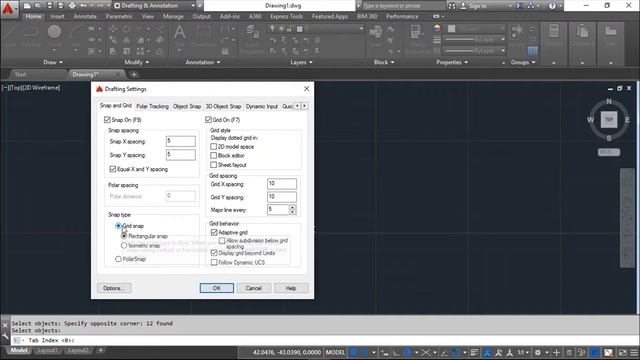Click the binoculars search icon in InfoCenter
Image resolution: width=640 pixels, height=360 pixels.
(452, 6)
